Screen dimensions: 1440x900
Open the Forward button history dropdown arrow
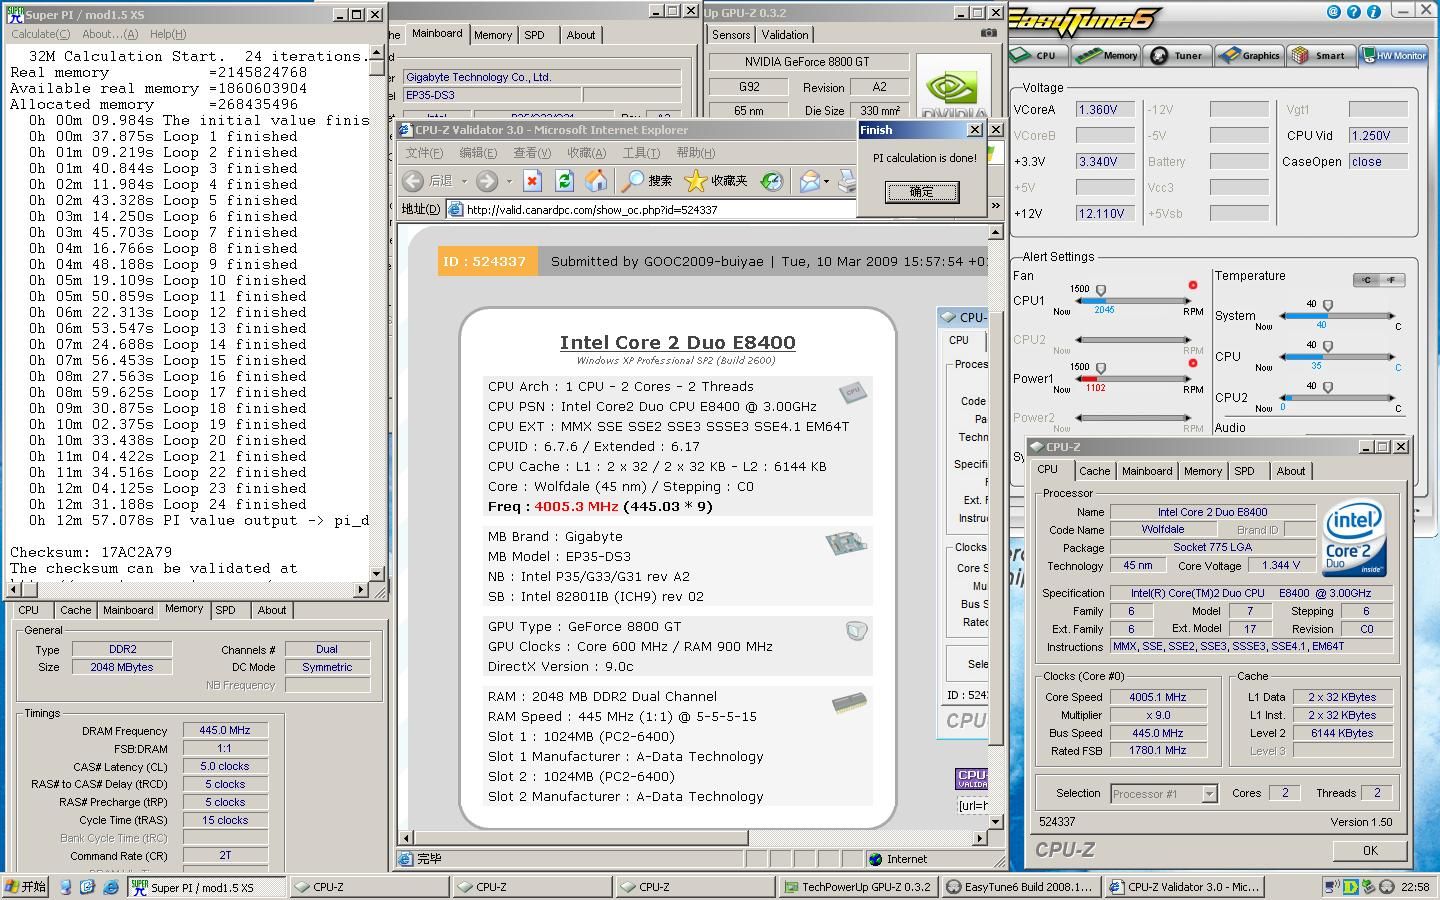[509, 181]
